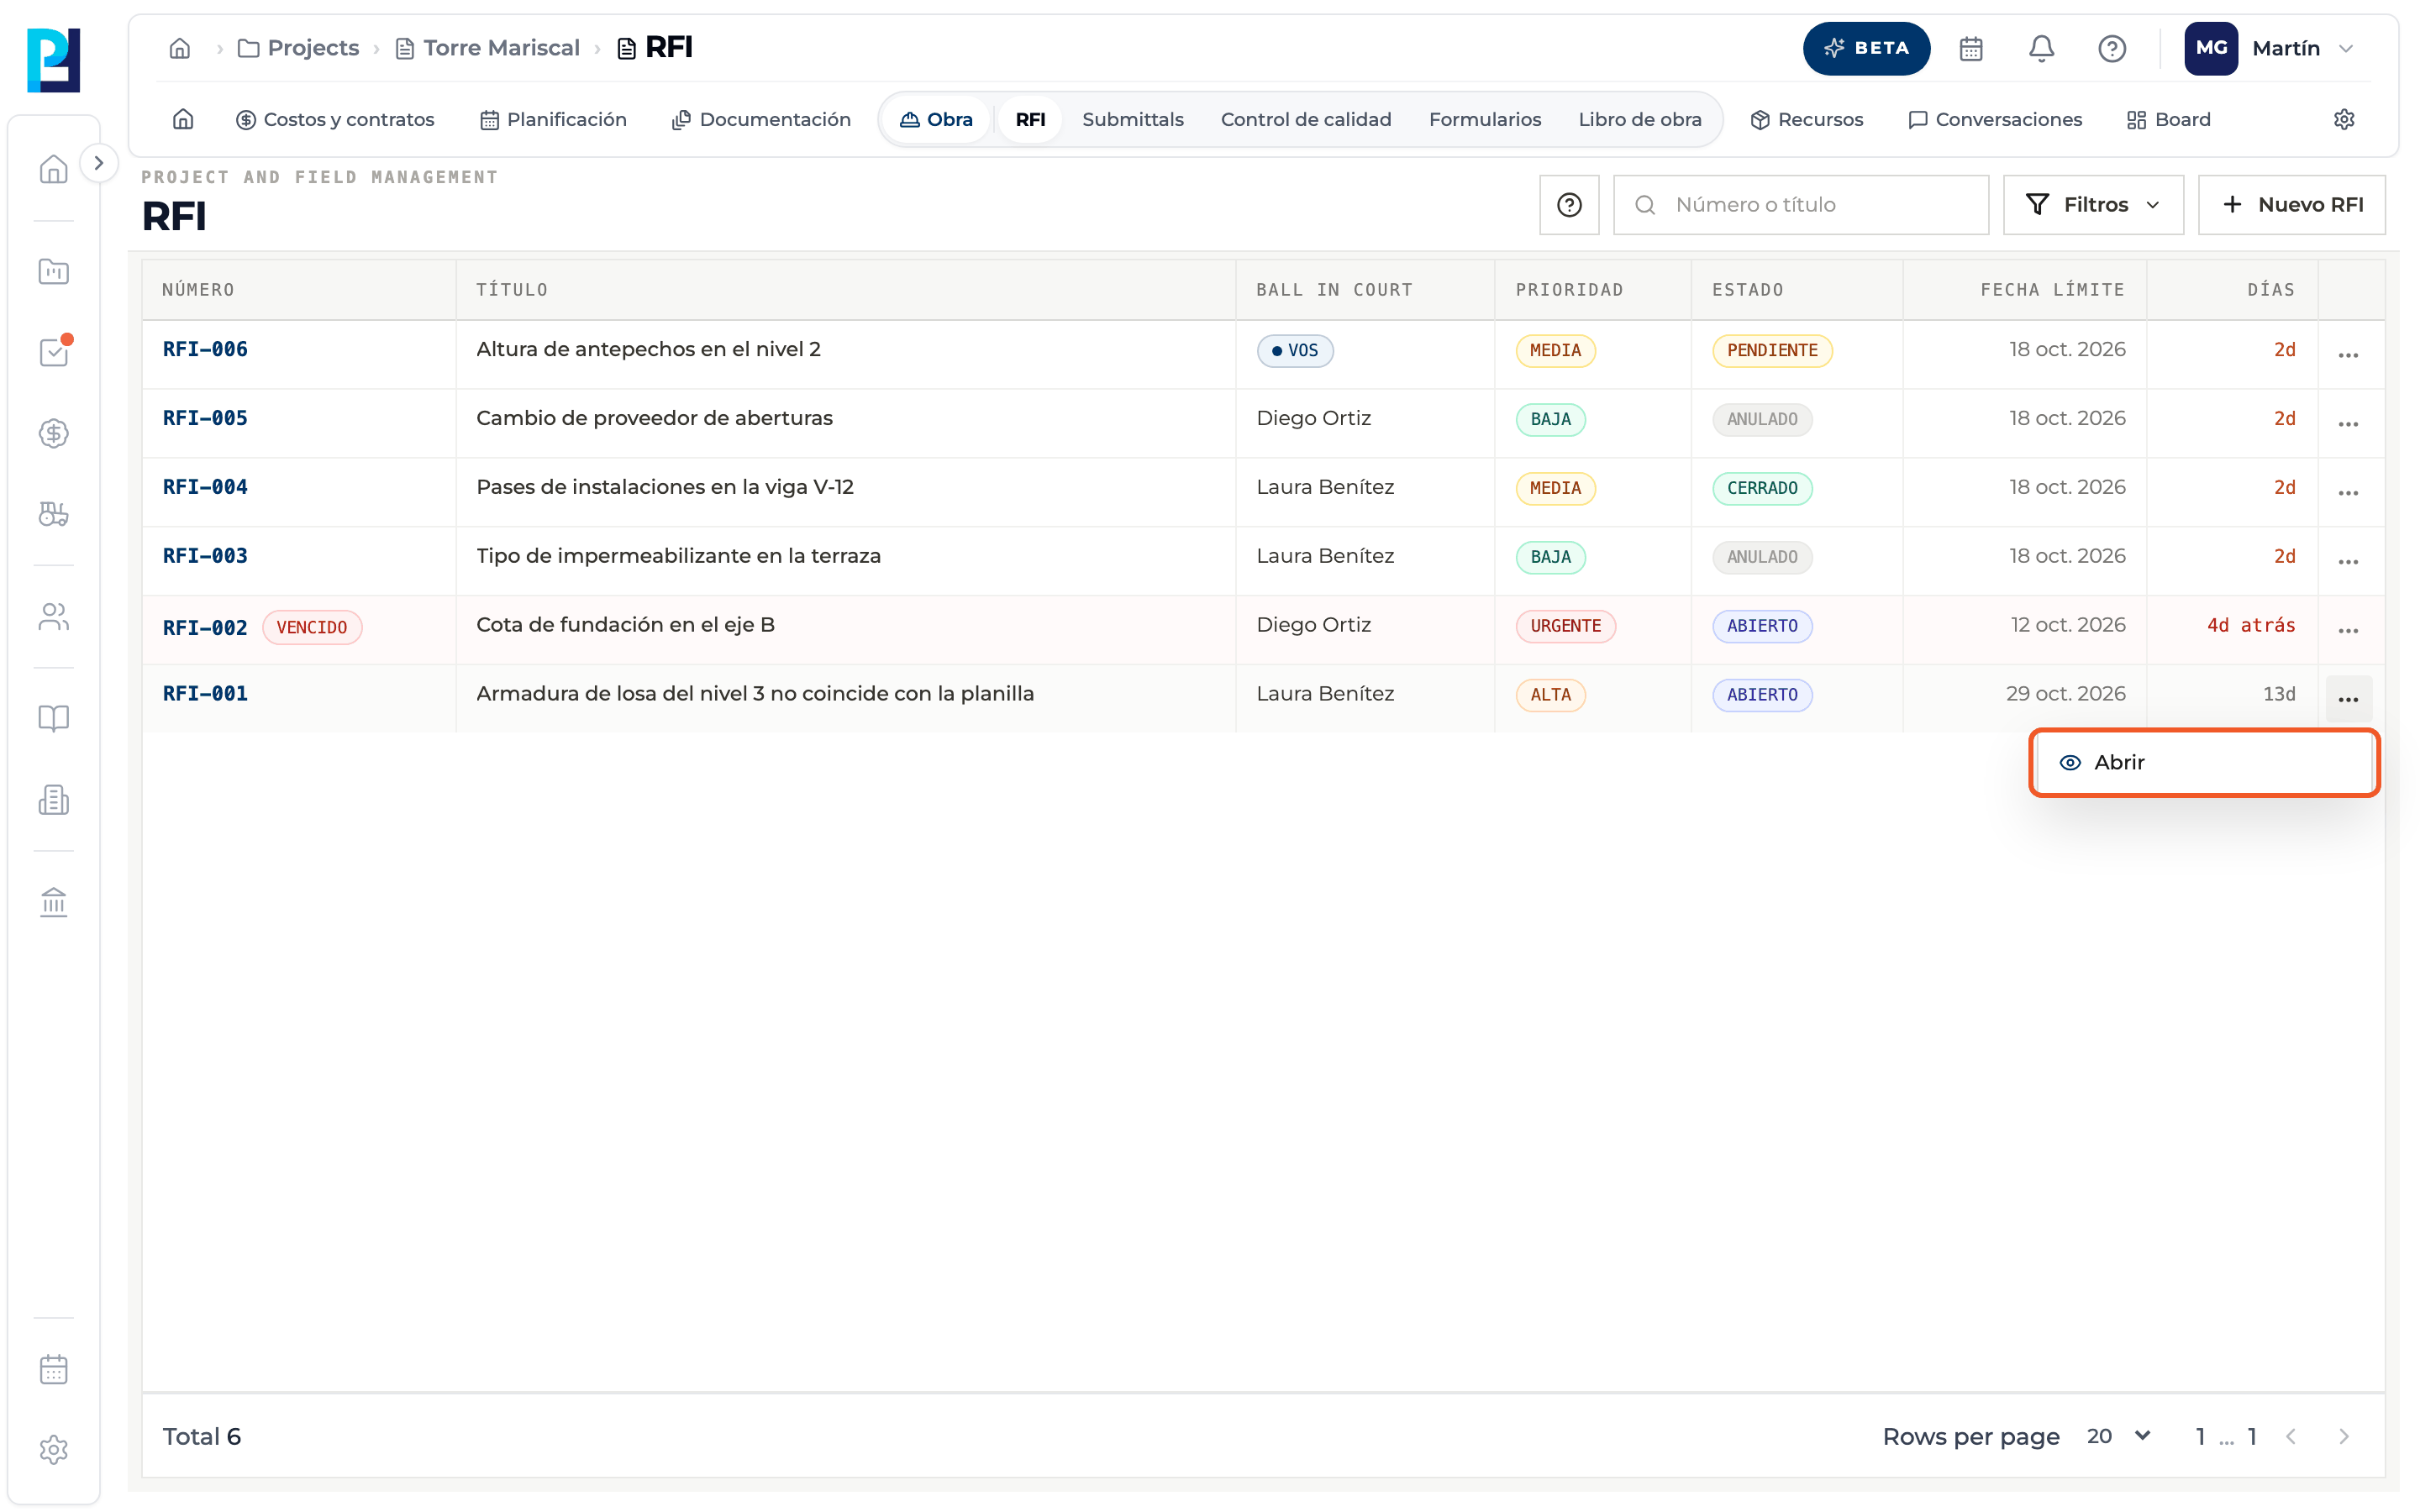Viewport: 2420px width, 1512px height.
Task: Click the VENCIDO badge on RFI-002
Action: (312, 627)
